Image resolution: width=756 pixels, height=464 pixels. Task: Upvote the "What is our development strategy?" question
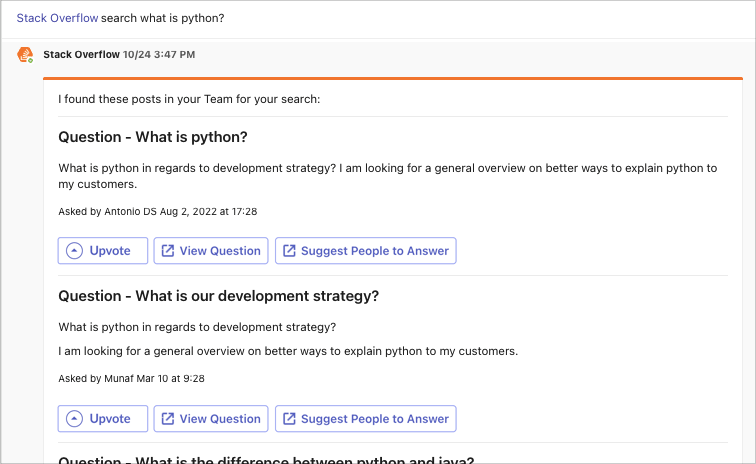[103, 419]
